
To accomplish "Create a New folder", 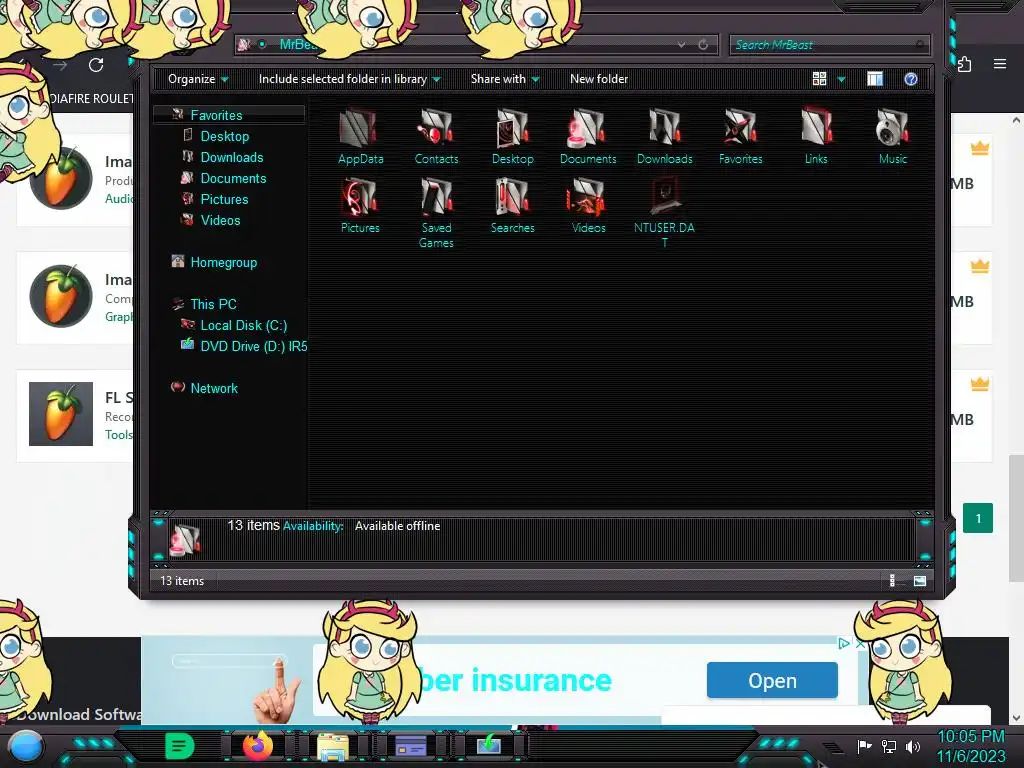I will (x=599, y=79).
